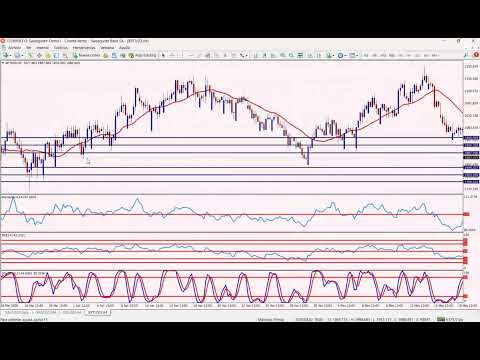Select the M15 timeframe button
The image size is (480, 360).
click(383, 55)
